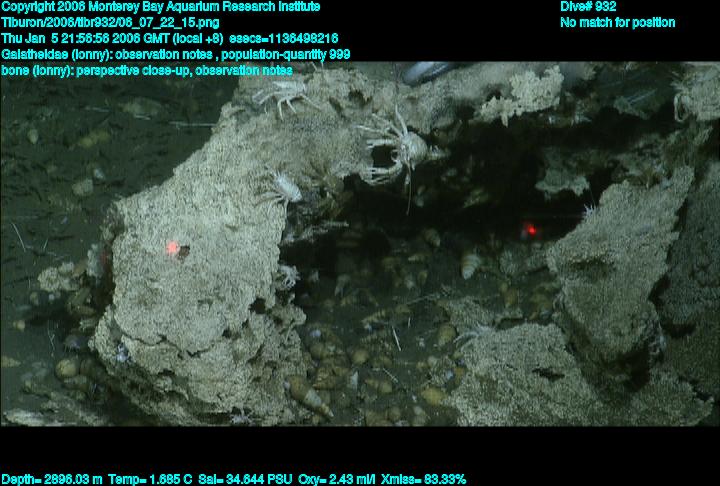The height and width of the screenshot is (486, 720).
Task: Click the Dive# 932 label
Action: (x=588, y=7)
